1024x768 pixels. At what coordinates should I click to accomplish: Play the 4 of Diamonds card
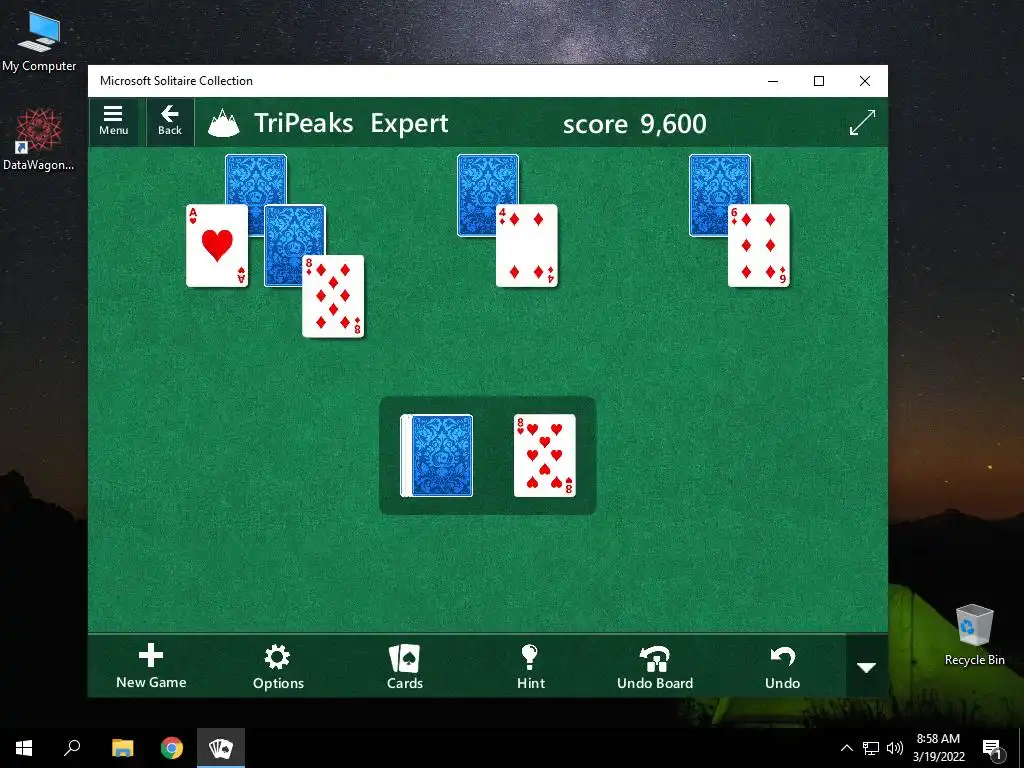(527, 246)
